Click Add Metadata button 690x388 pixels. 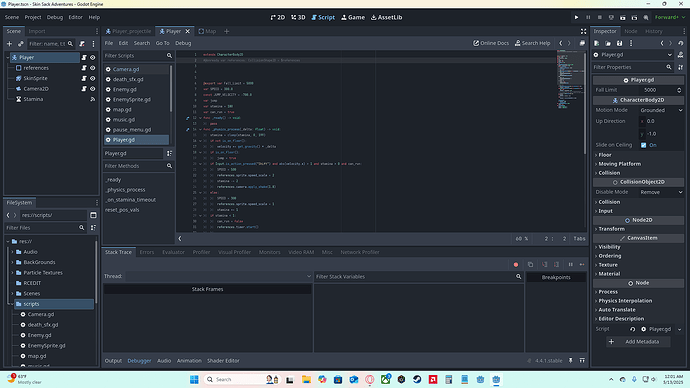coord(638,341)
